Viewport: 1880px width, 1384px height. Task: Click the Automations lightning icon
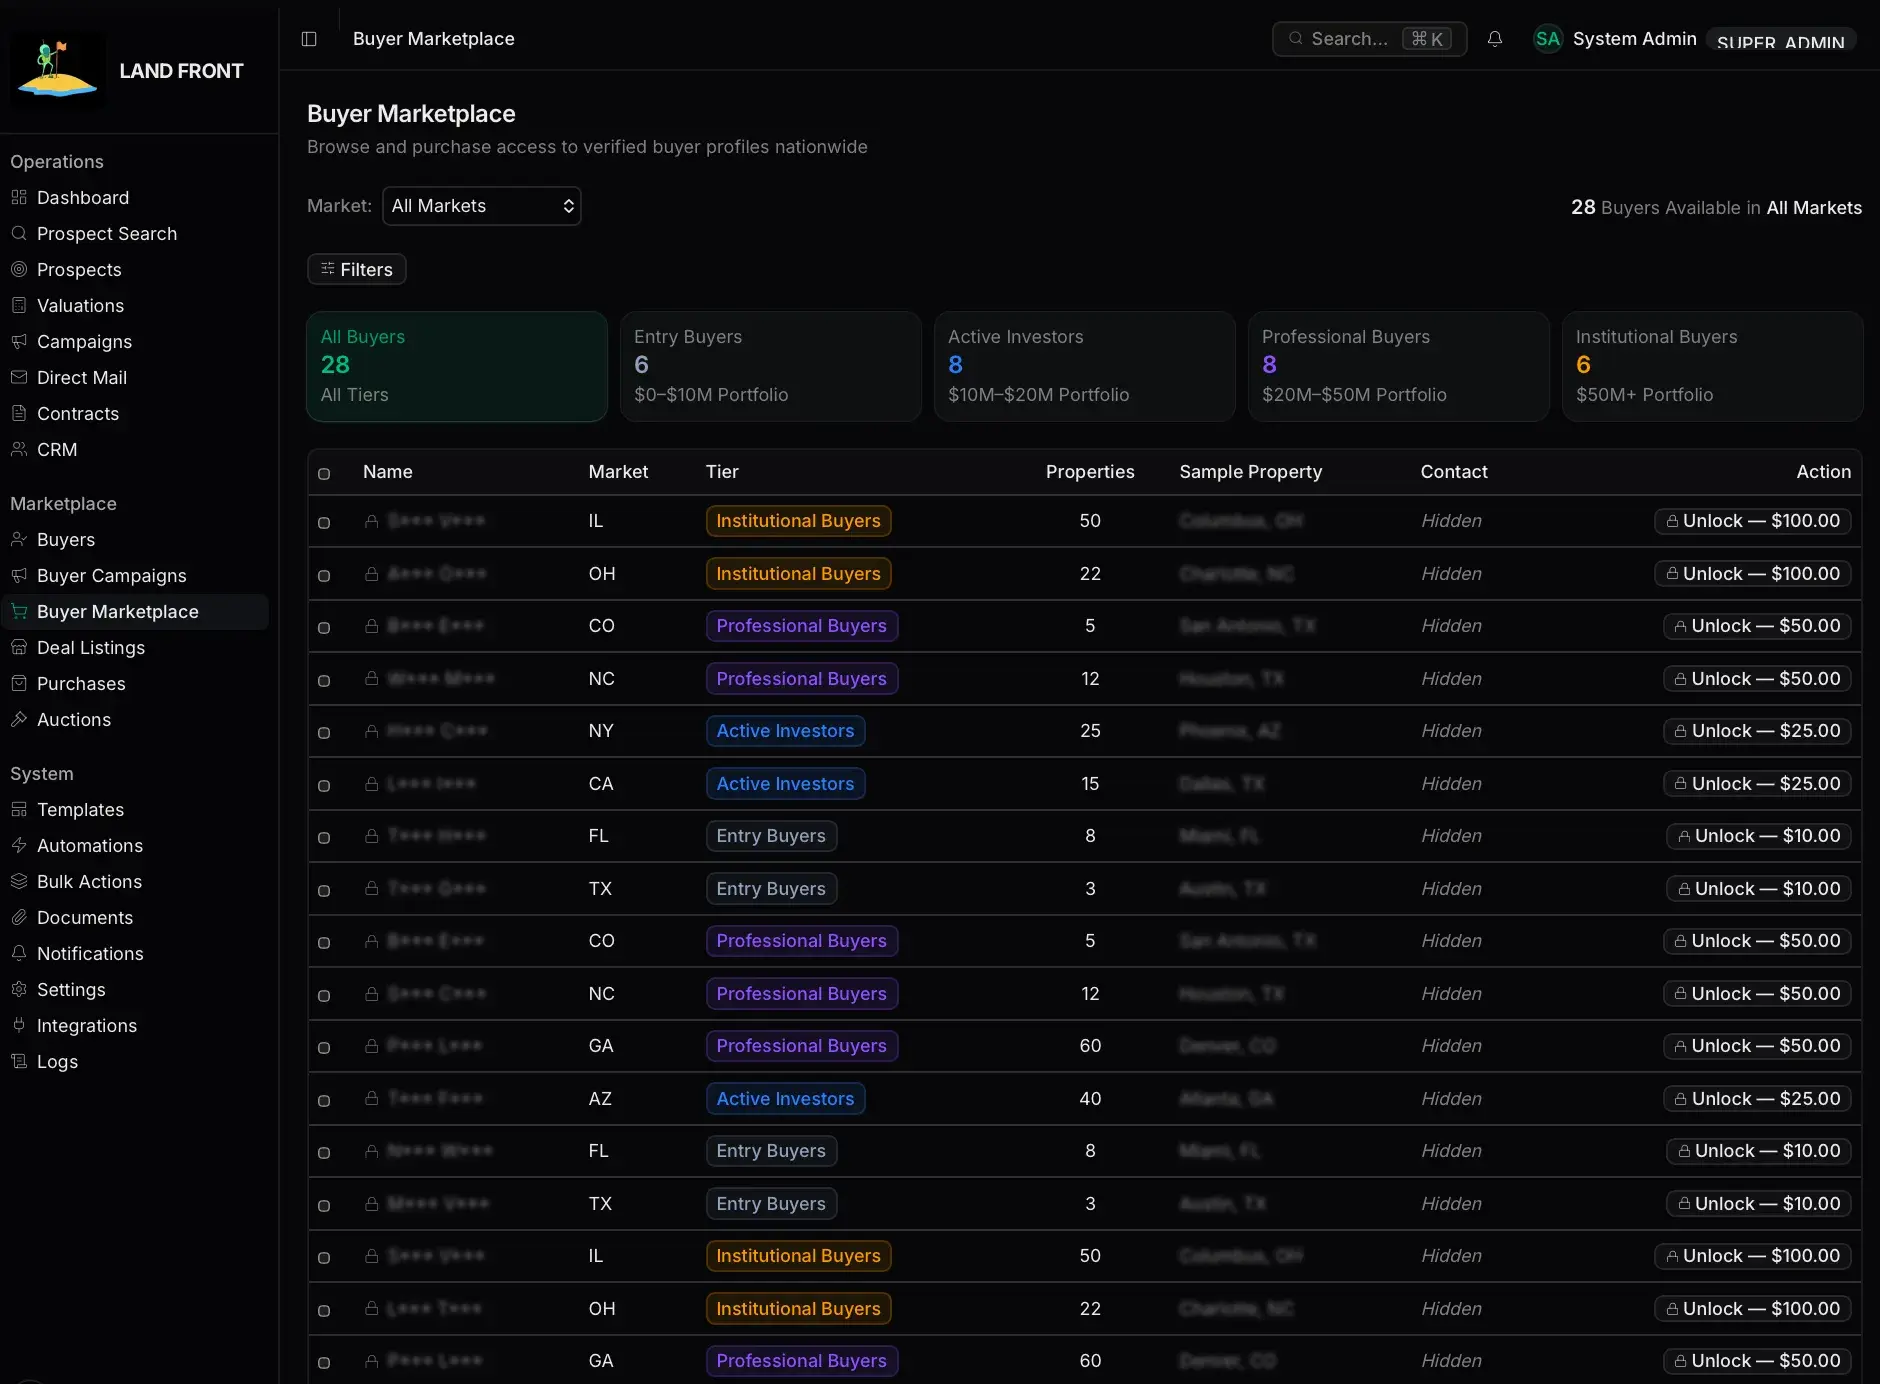pyautogui.click(x=19, y=845)
